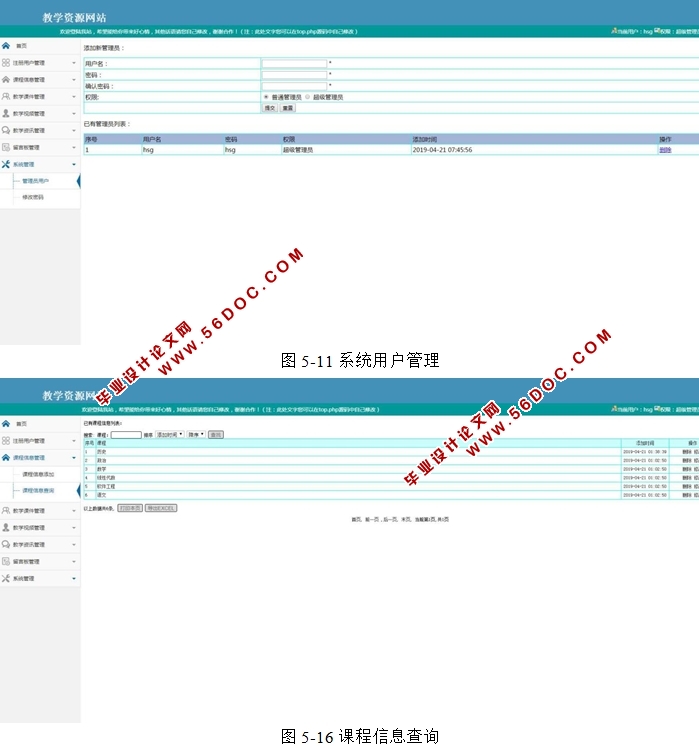
Task: Expand 教学视频管理 arrow in Figure 5-11 sidebar
Action: [x=74, y=114]
